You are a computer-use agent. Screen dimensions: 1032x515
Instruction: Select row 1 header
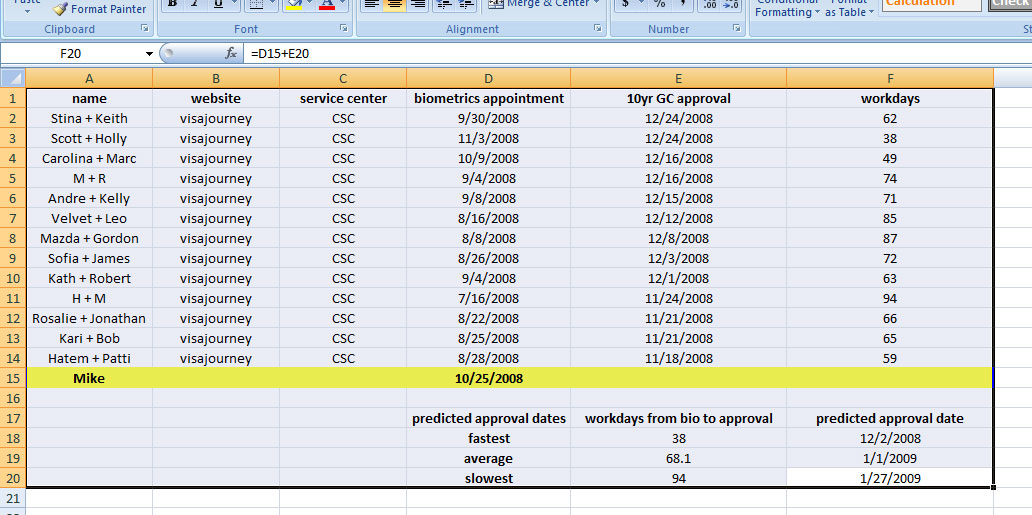[13, 98]
